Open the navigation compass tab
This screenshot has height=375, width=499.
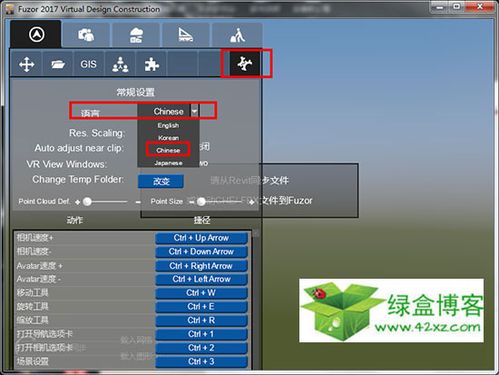36,34
